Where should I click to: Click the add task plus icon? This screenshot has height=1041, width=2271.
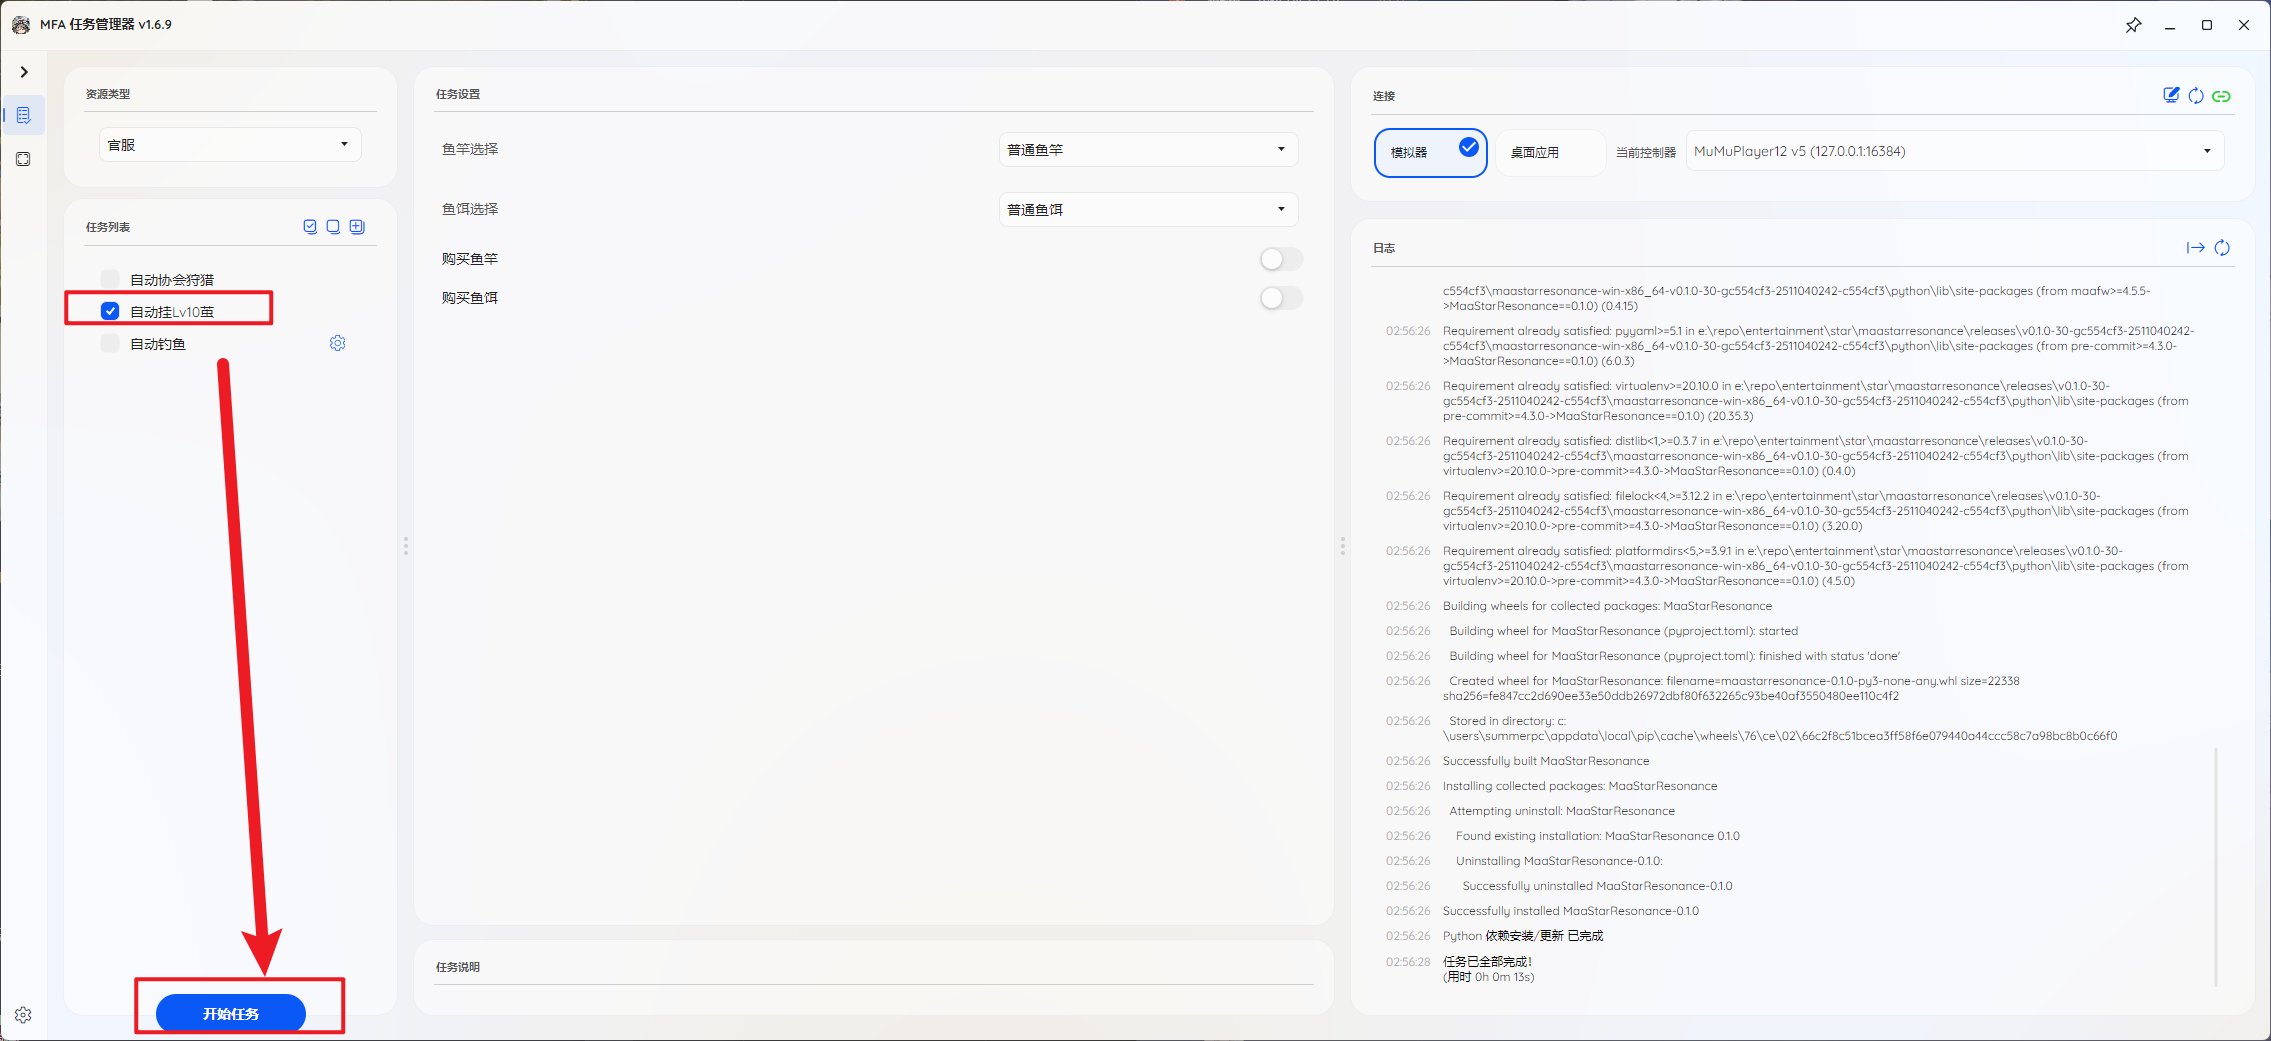pos(357,227)
